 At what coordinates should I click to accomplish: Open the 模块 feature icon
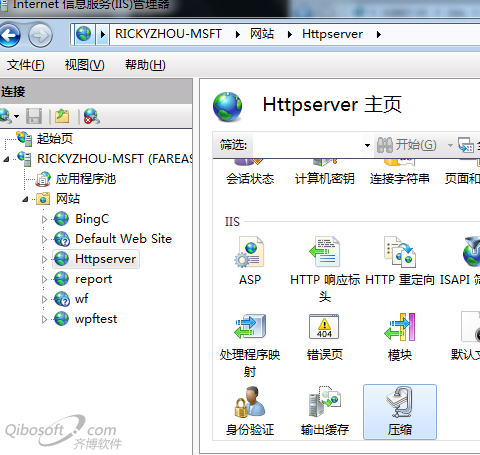400,327
